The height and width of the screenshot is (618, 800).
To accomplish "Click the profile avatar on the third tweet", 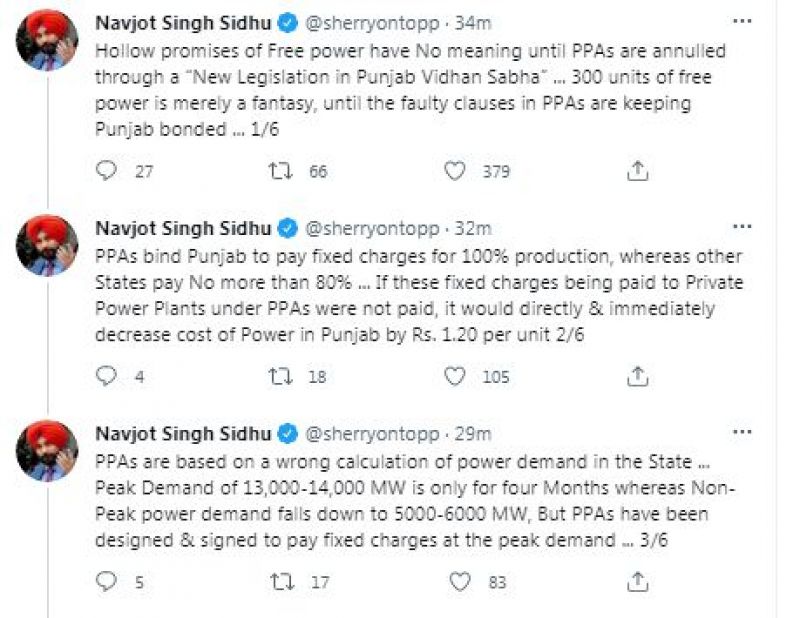I will (47, 451).
